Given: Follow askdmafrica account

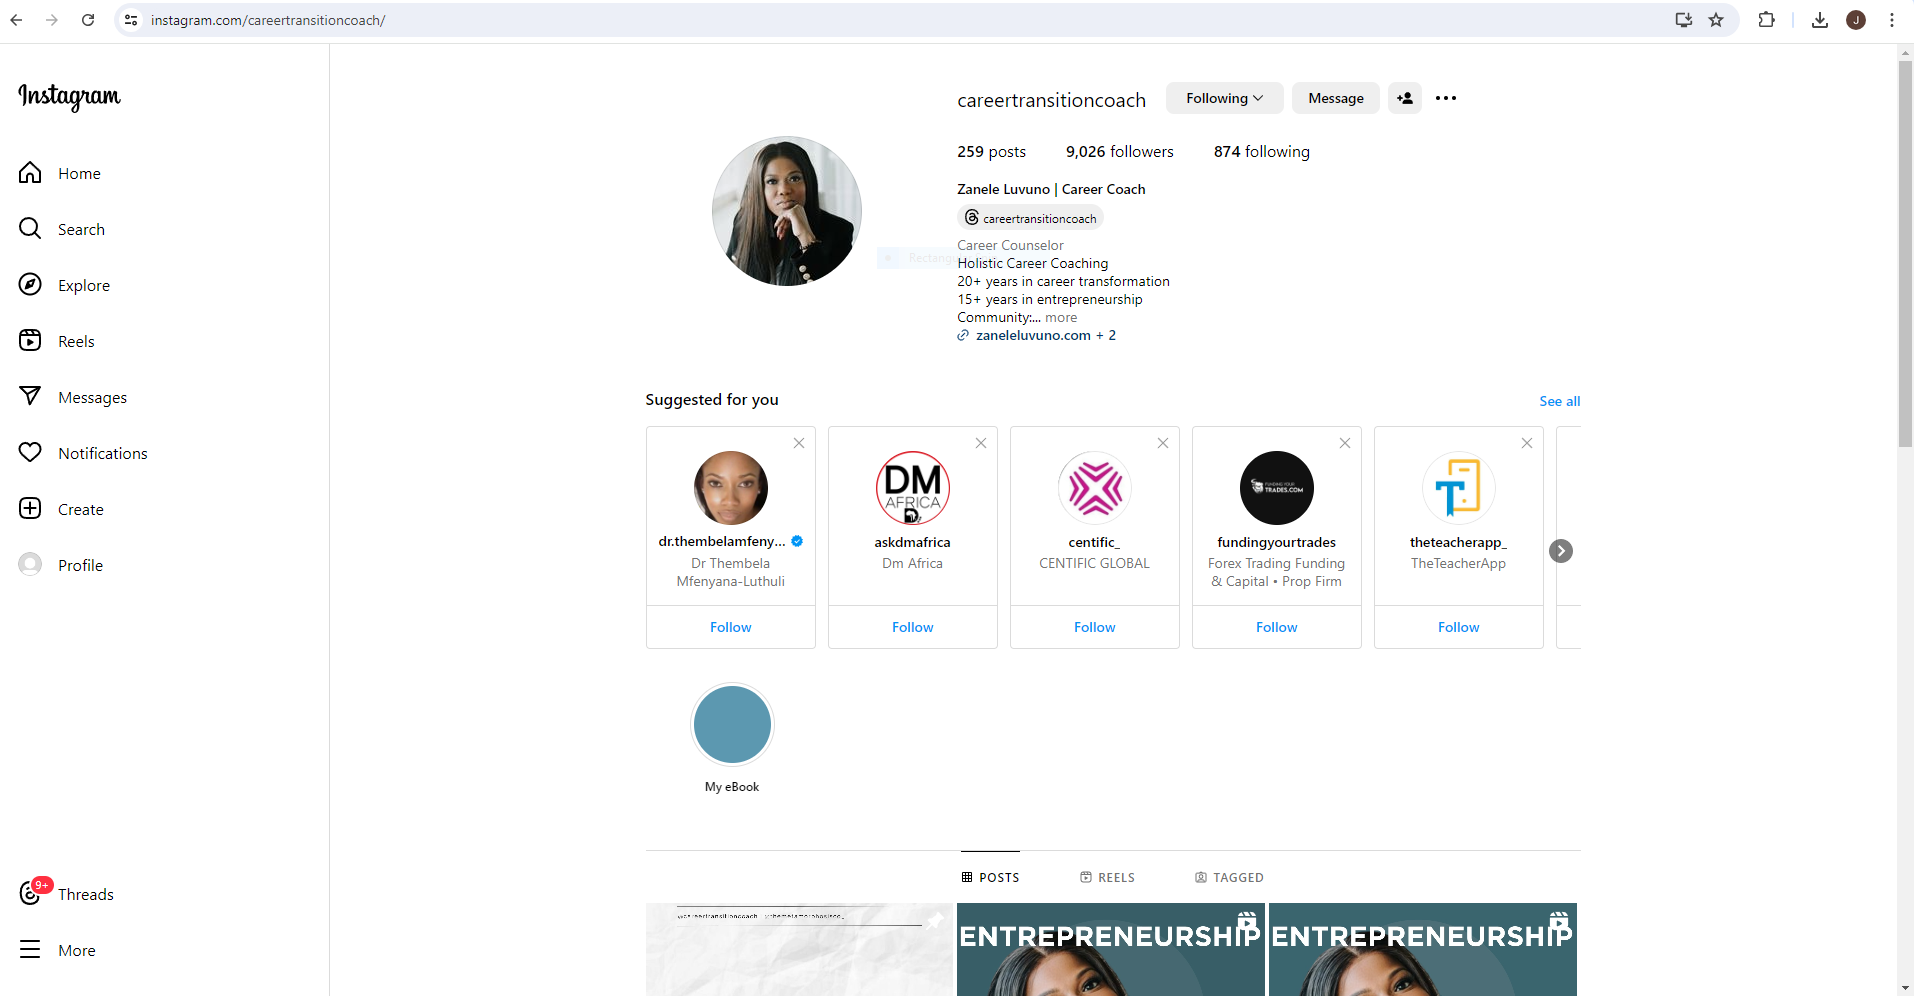Looking at the screenshot, I should click(913, 627).
